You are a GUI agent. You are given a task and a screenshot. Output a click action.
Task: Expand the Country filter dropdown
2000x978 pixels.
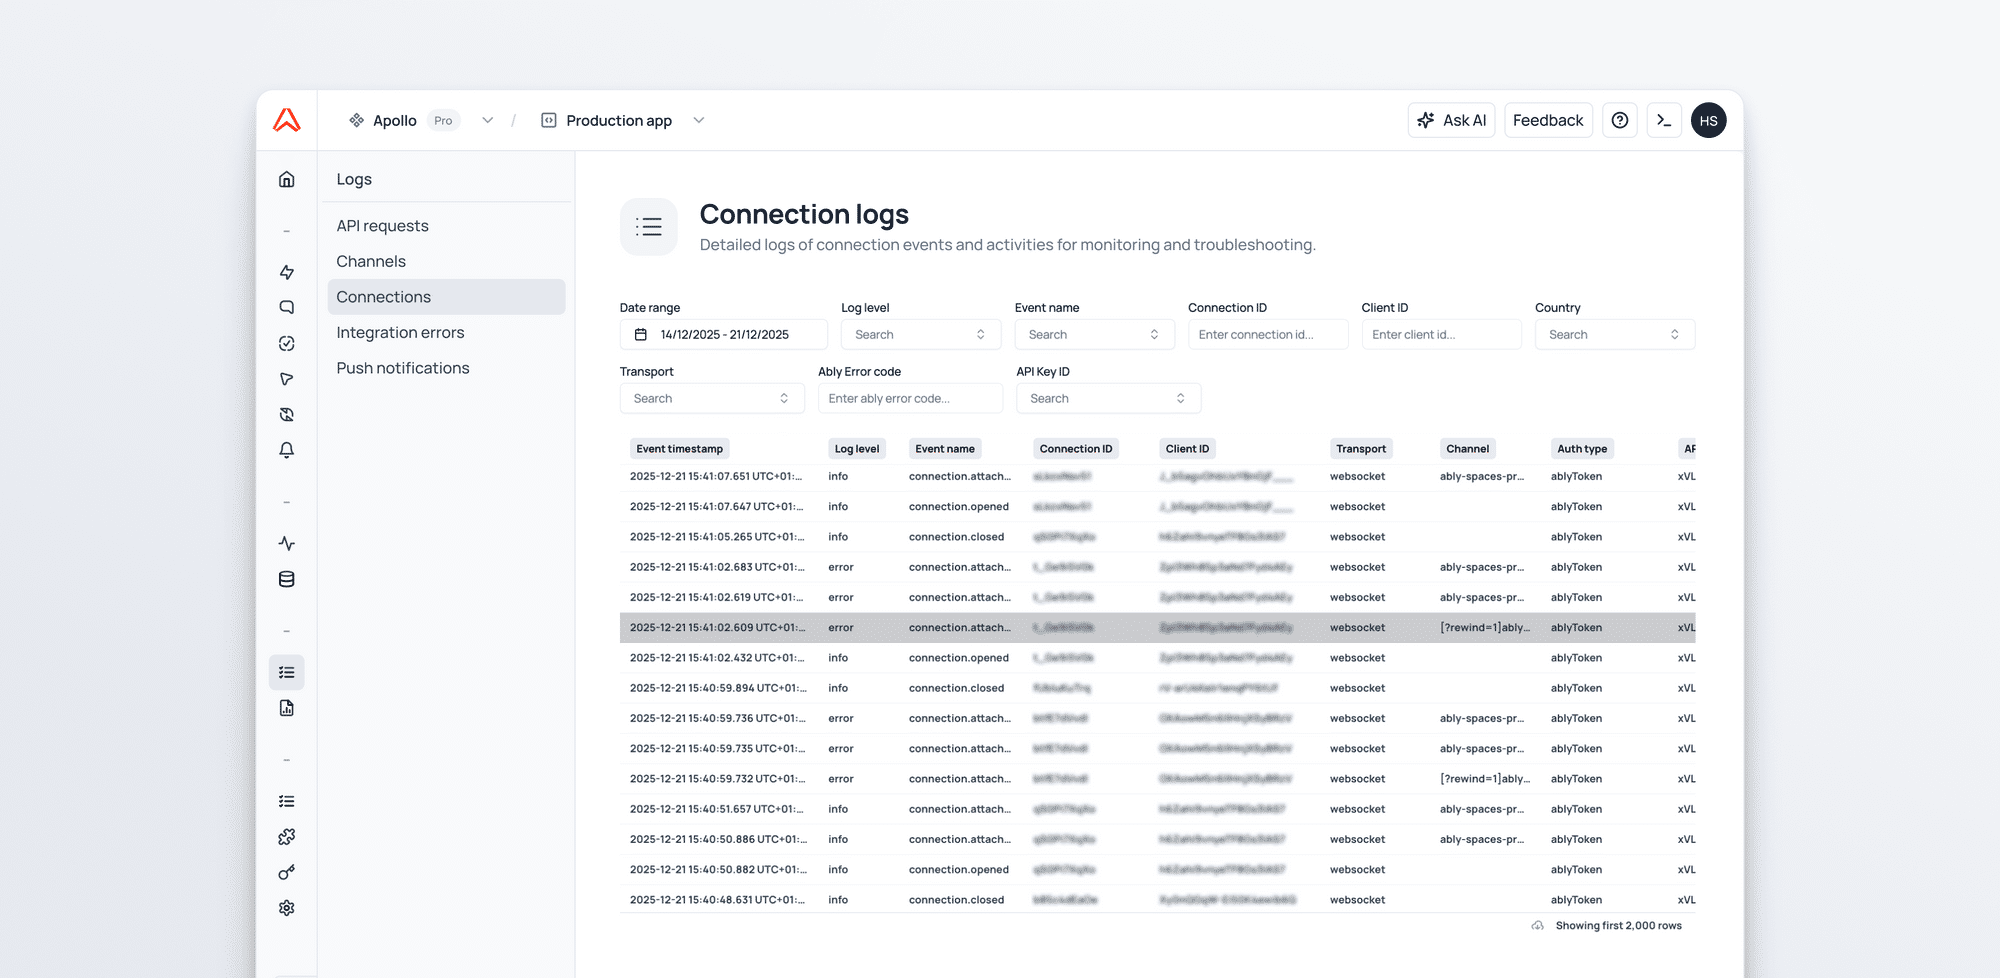coord(1613,335)
